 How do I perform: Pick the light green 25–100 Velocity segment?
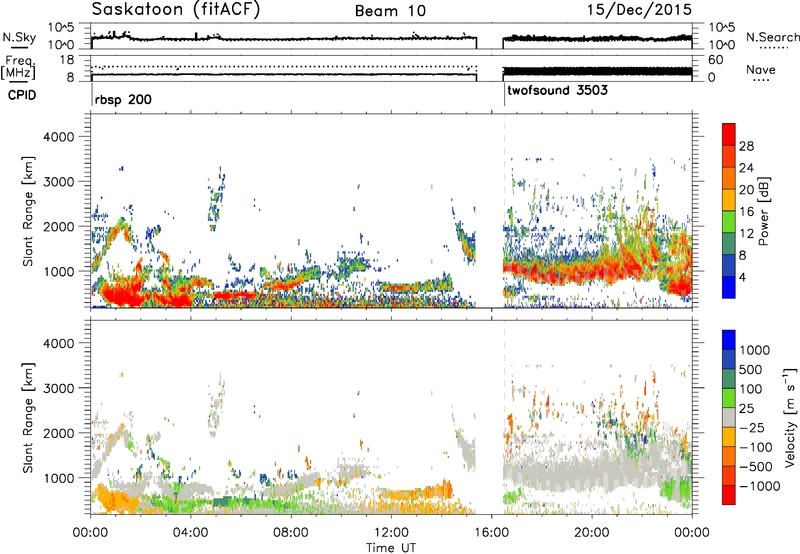coord(729,397)
